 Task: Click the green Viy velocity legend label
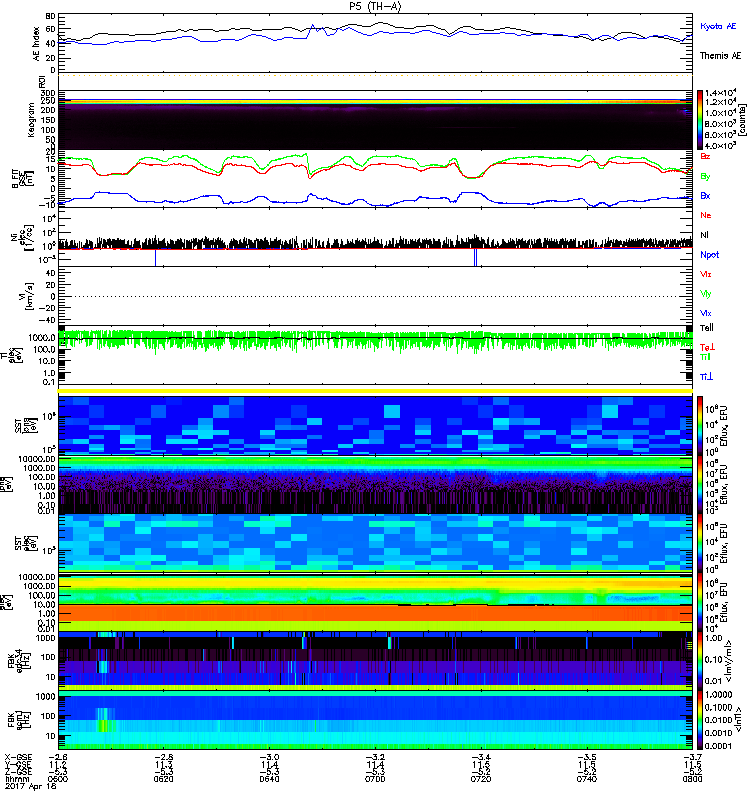[x=706, y=294]
